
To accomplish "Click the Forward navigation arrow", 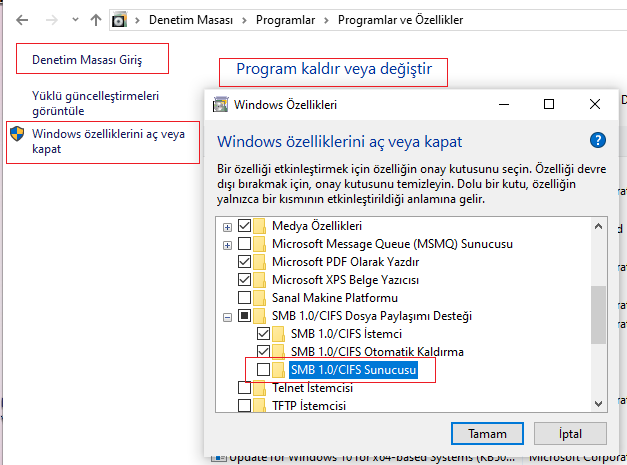I will (52, 20).
